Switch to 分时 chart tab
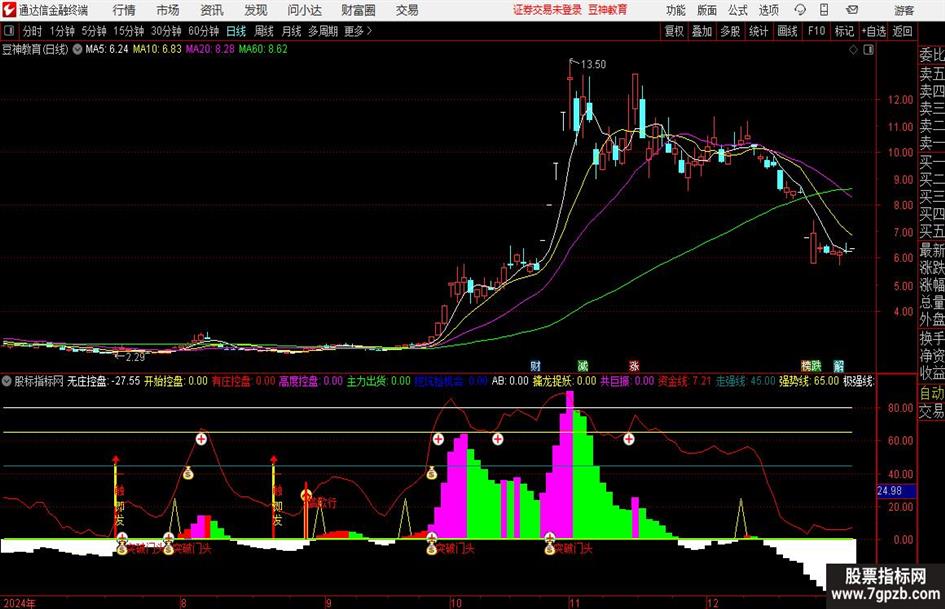Screen dimensions: 945x609 (x=33, y=31)
